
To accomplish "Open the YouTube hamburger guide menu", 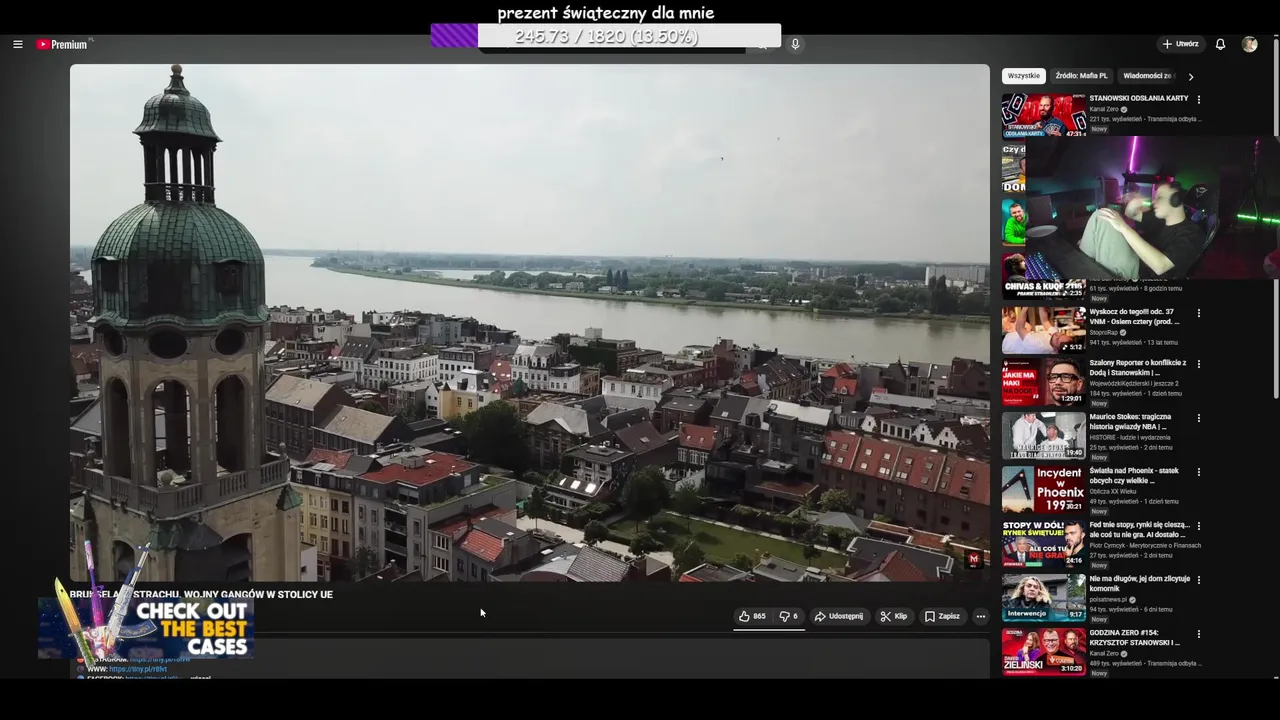I will (17, 44).
